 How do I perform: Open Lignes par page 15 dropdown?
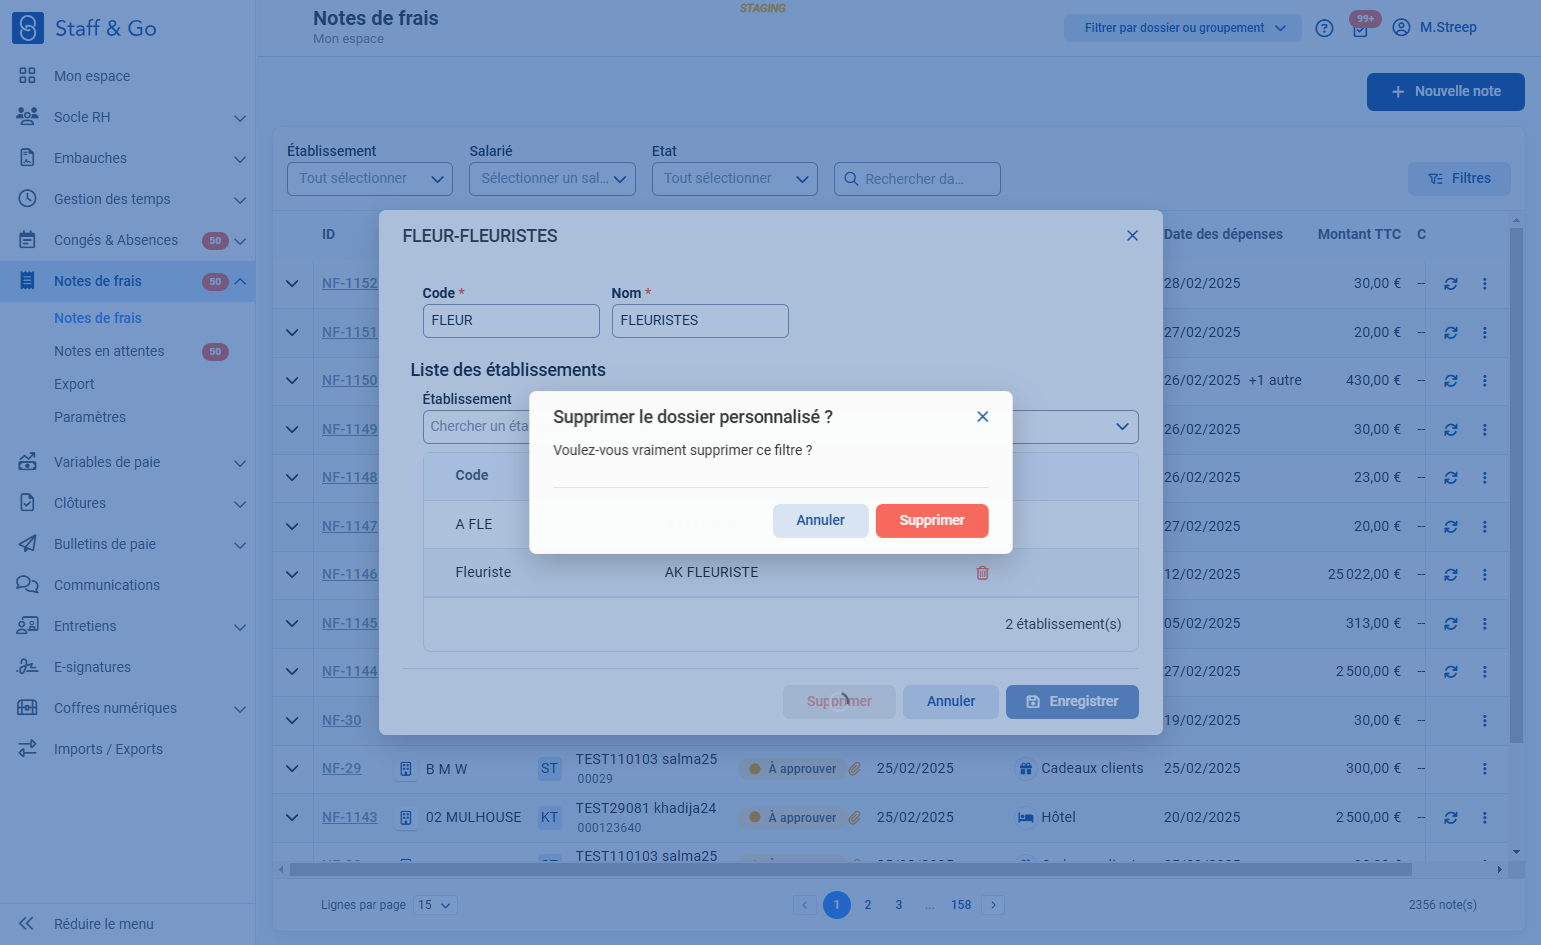pyautogui.click(x=436, y=905)
